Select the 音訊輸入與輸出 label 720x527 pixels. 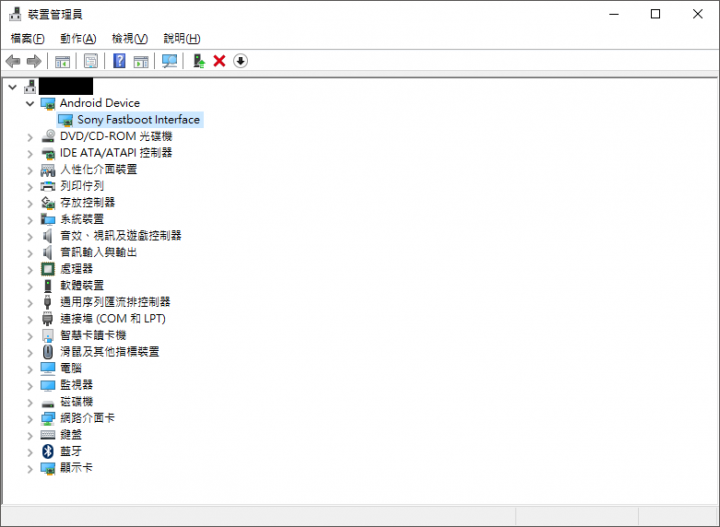(x=99, y=252)
